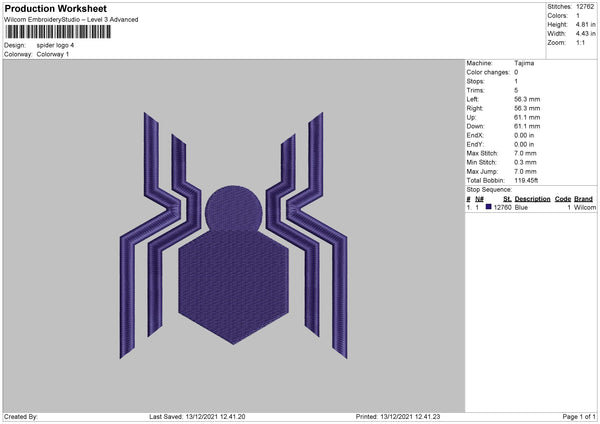Screen dimensions: 600x424
Task: Click the Stop Sequence label
Action: click(489, 190)
